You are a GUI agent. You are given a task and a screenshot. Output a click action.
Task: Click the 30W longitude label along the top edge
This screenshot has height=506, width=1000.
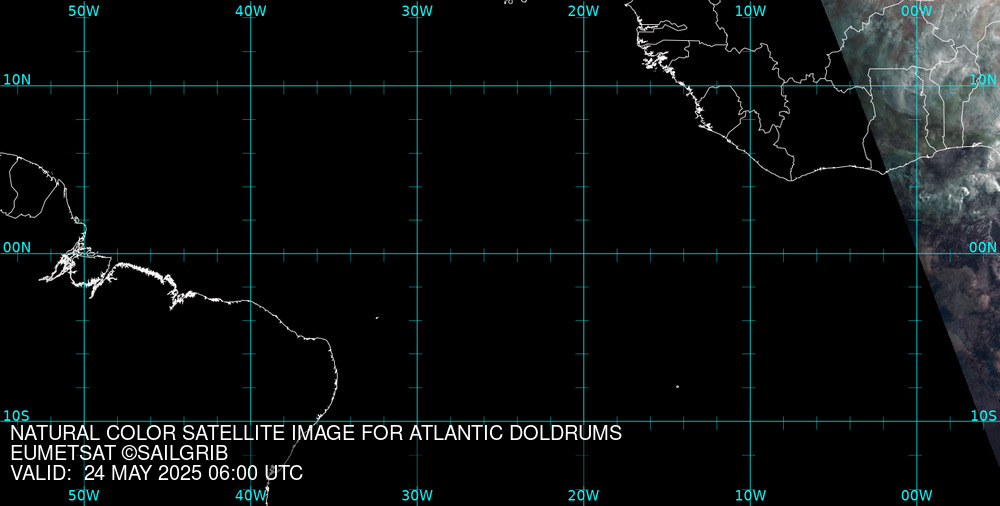pyautogui.click(x=417, y=11)
